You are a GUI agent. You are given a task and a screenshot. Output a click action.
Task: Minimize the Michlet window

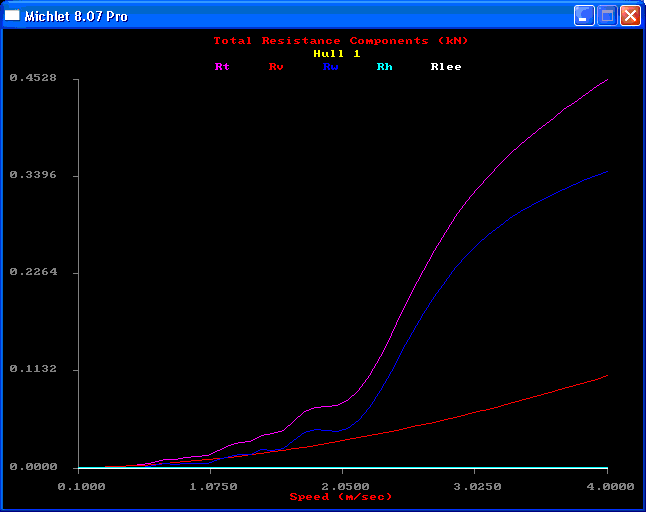[584, 16]
